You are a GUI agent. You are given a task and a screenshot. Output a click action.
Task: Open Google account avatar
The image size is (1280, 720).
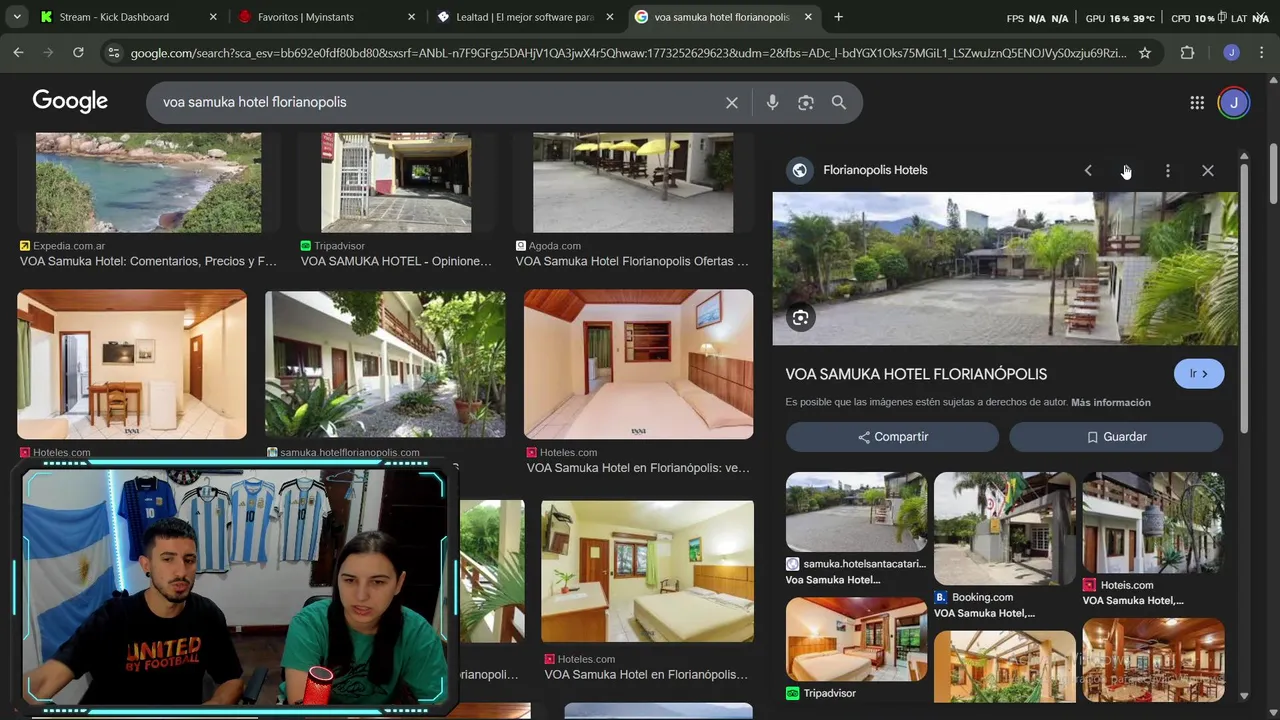click(x=1234, y=102)
